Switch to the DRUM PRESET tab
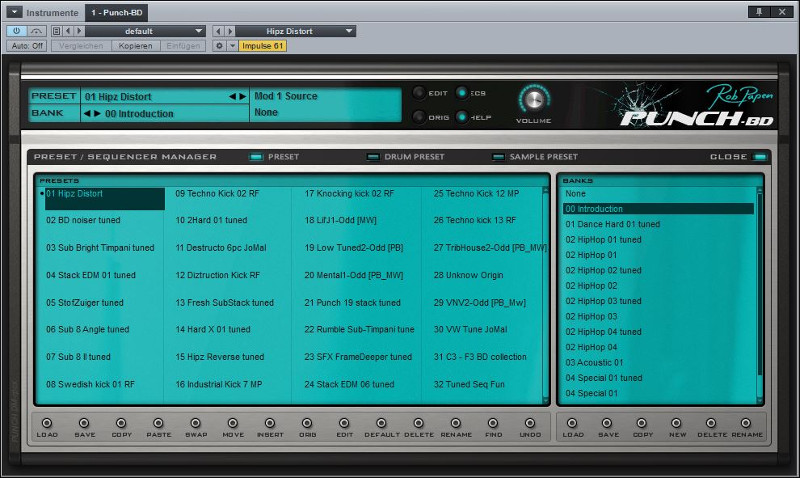800x478 pixels. click(x=406, y=157)
